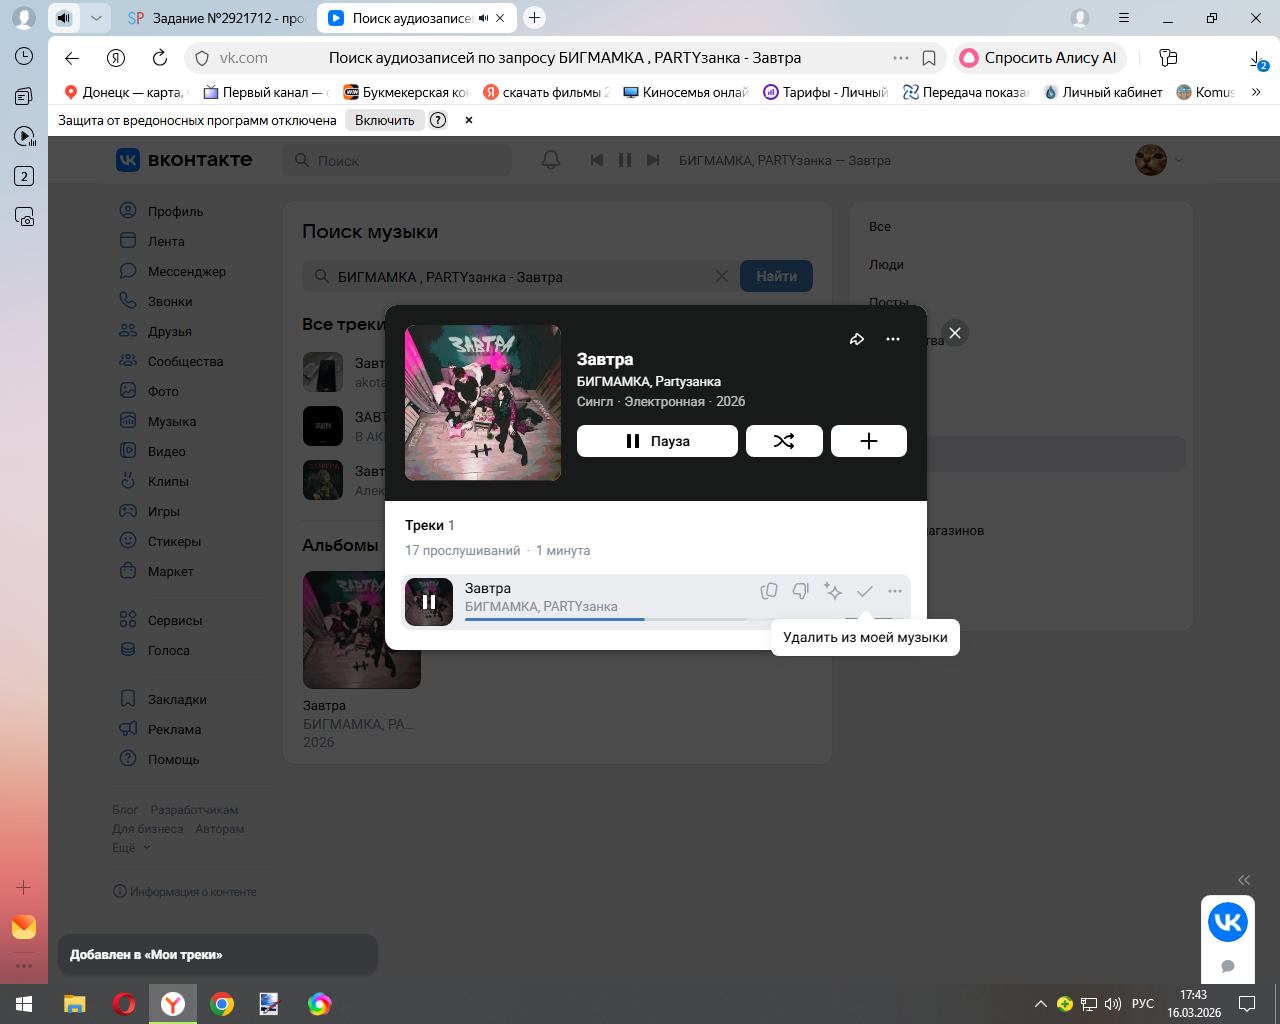Open the three-dots menu on the Завтра track row
1280x1024 pixels.
895,591
